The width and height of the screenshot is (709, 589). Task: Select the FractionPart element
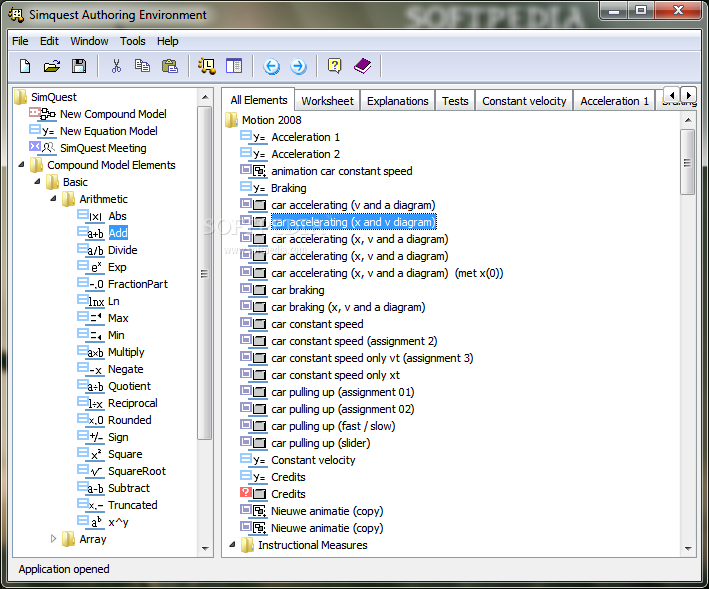(138, 284)
